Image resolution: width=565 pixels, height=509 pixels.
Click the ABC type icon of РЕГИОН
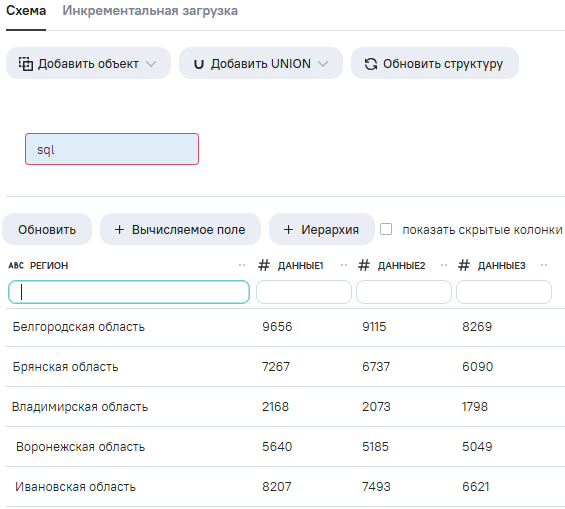pos(16,265)
